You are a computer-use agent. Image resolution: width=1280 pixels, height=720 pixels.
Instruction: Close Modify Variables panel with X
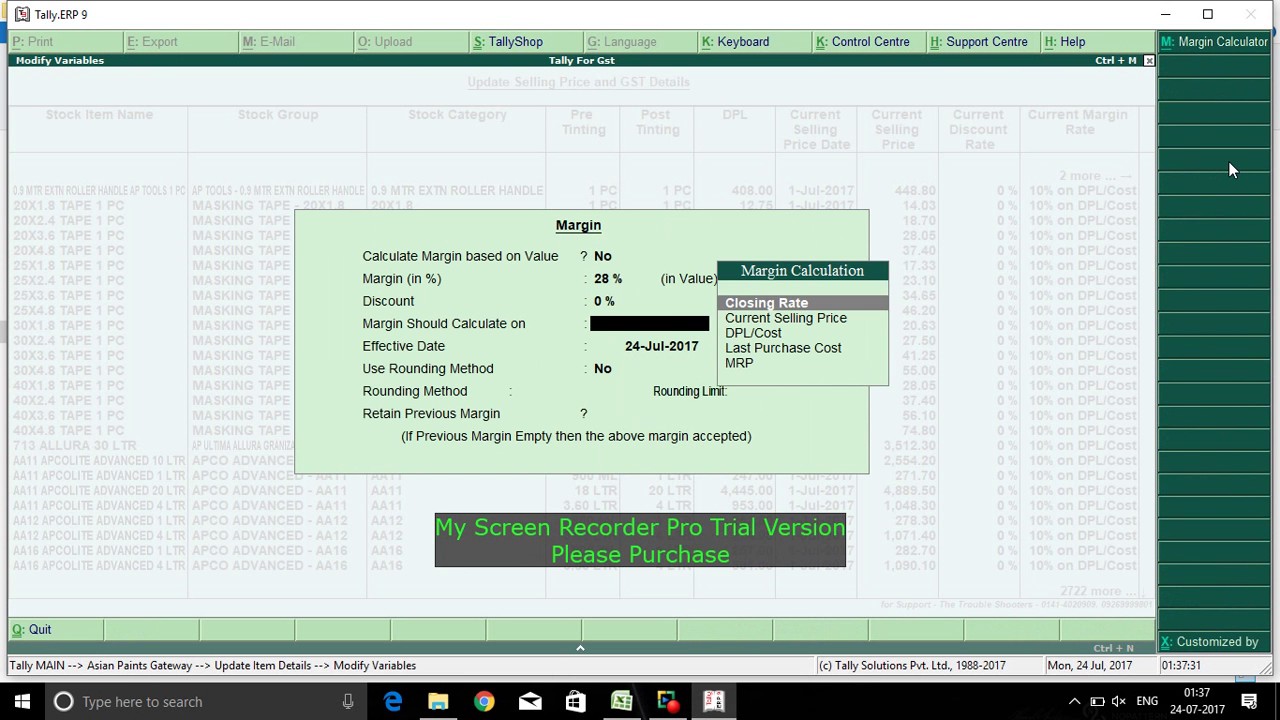click(1149, 61)
